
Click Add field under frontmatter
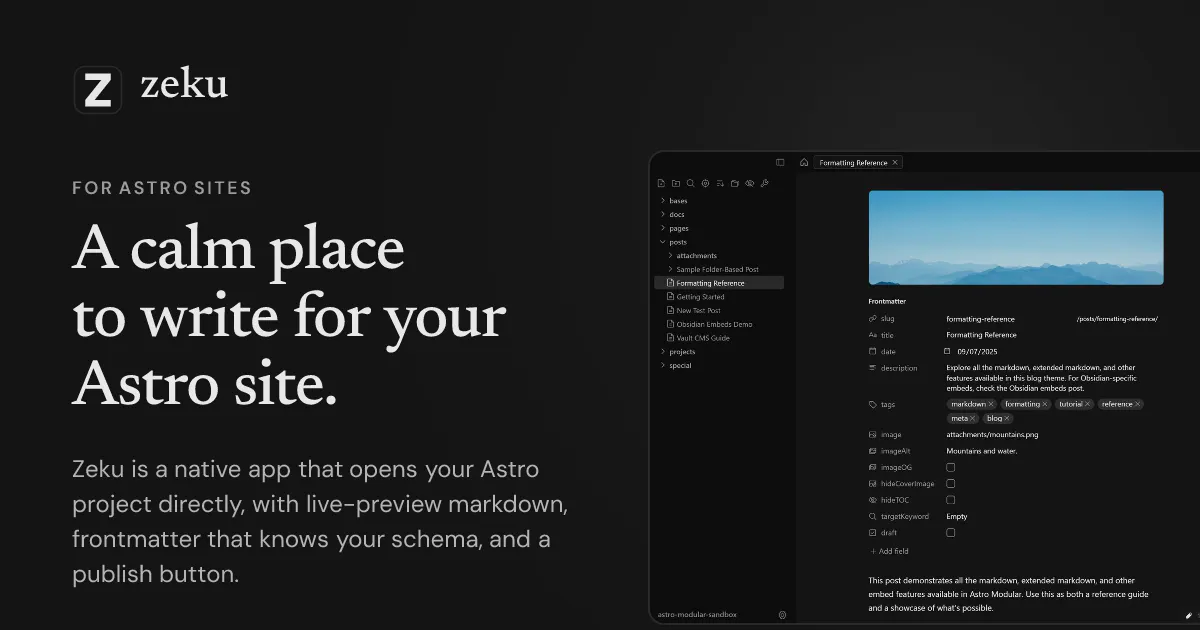point(889,551)
